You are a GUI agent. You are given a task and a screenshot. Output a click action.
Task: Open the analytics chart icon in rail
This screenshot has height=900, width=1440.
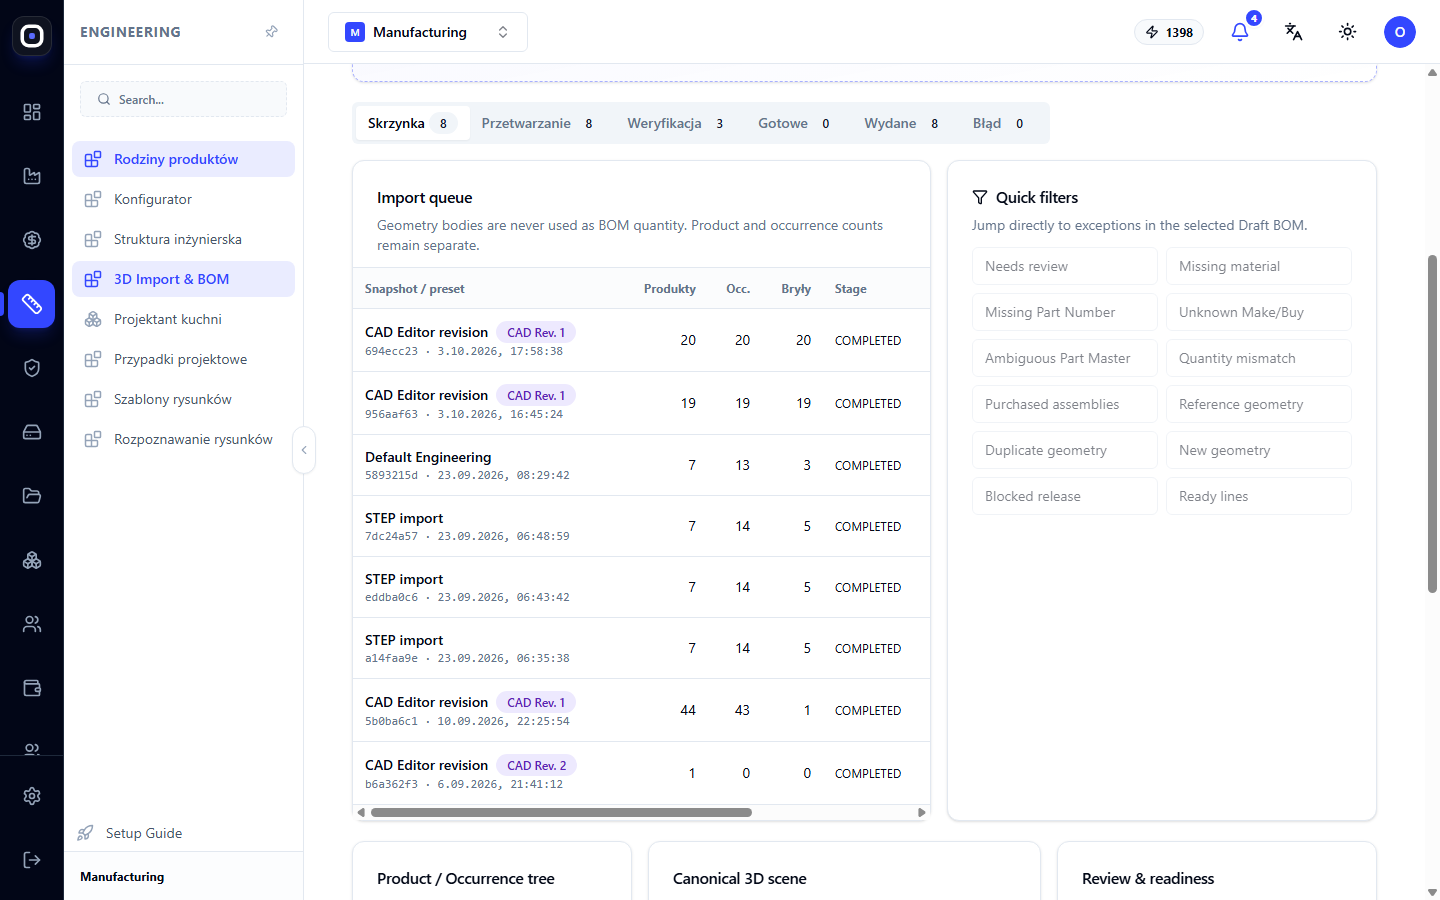point(32,176)
